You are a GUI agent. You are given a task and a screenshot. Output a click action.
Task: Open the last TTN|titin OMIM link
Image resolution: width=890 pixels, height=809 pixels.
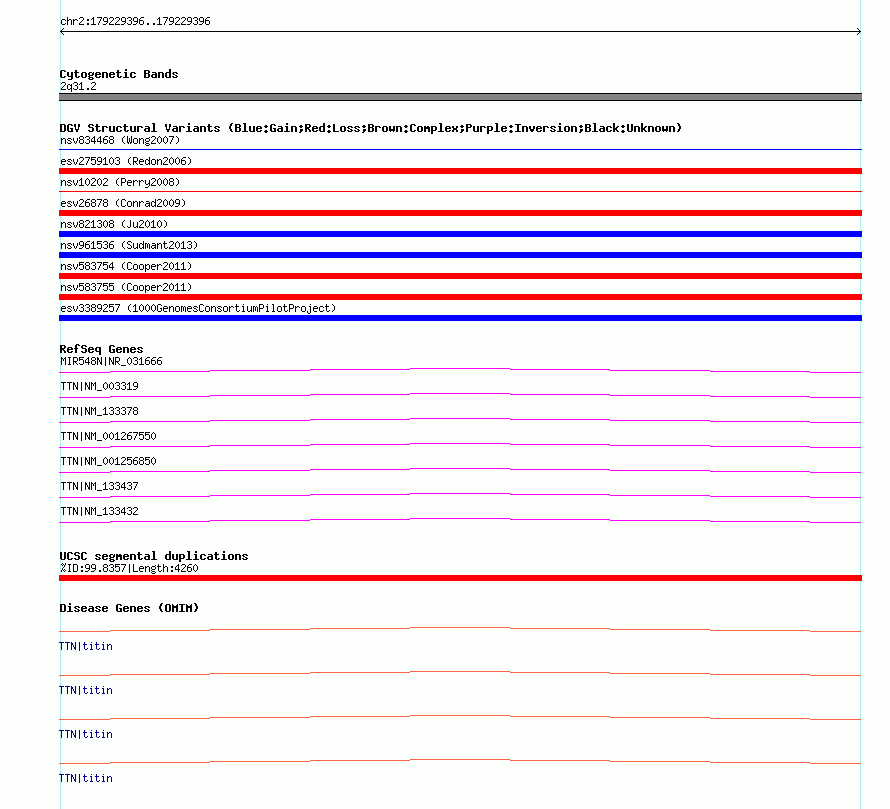(x=86, y=778)
